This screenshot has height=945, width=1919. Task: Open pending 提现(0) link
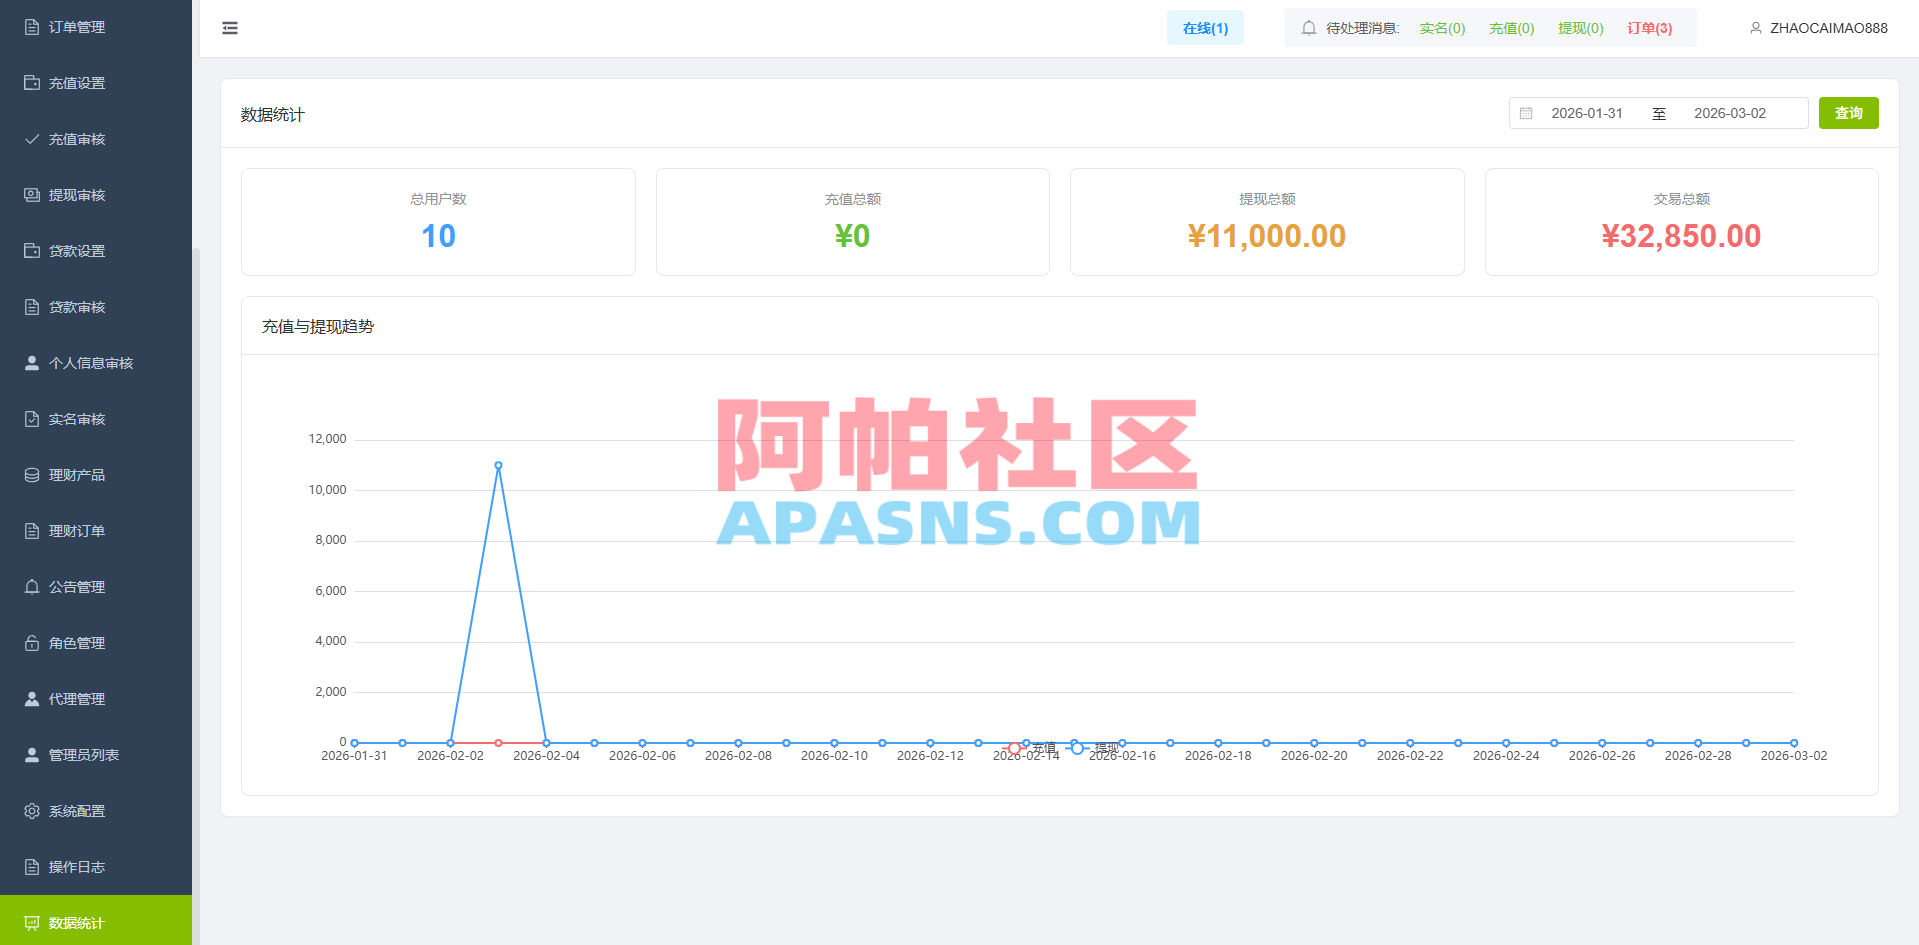coord(1580,28)
